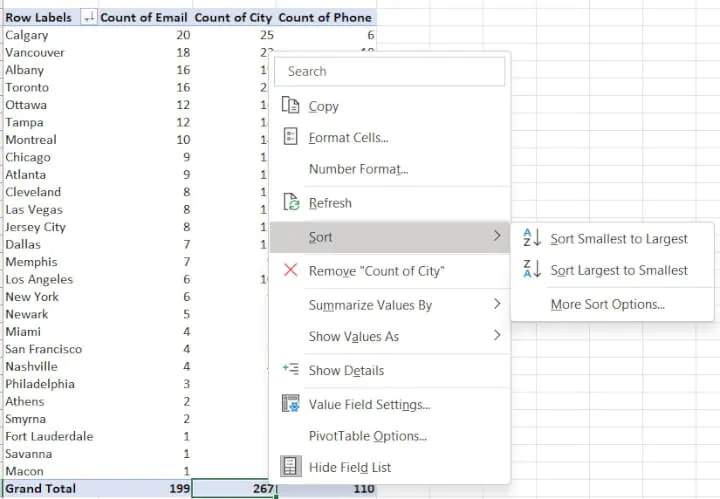
Task: Select the Tampa row label
Action: (x=24, y=122)
